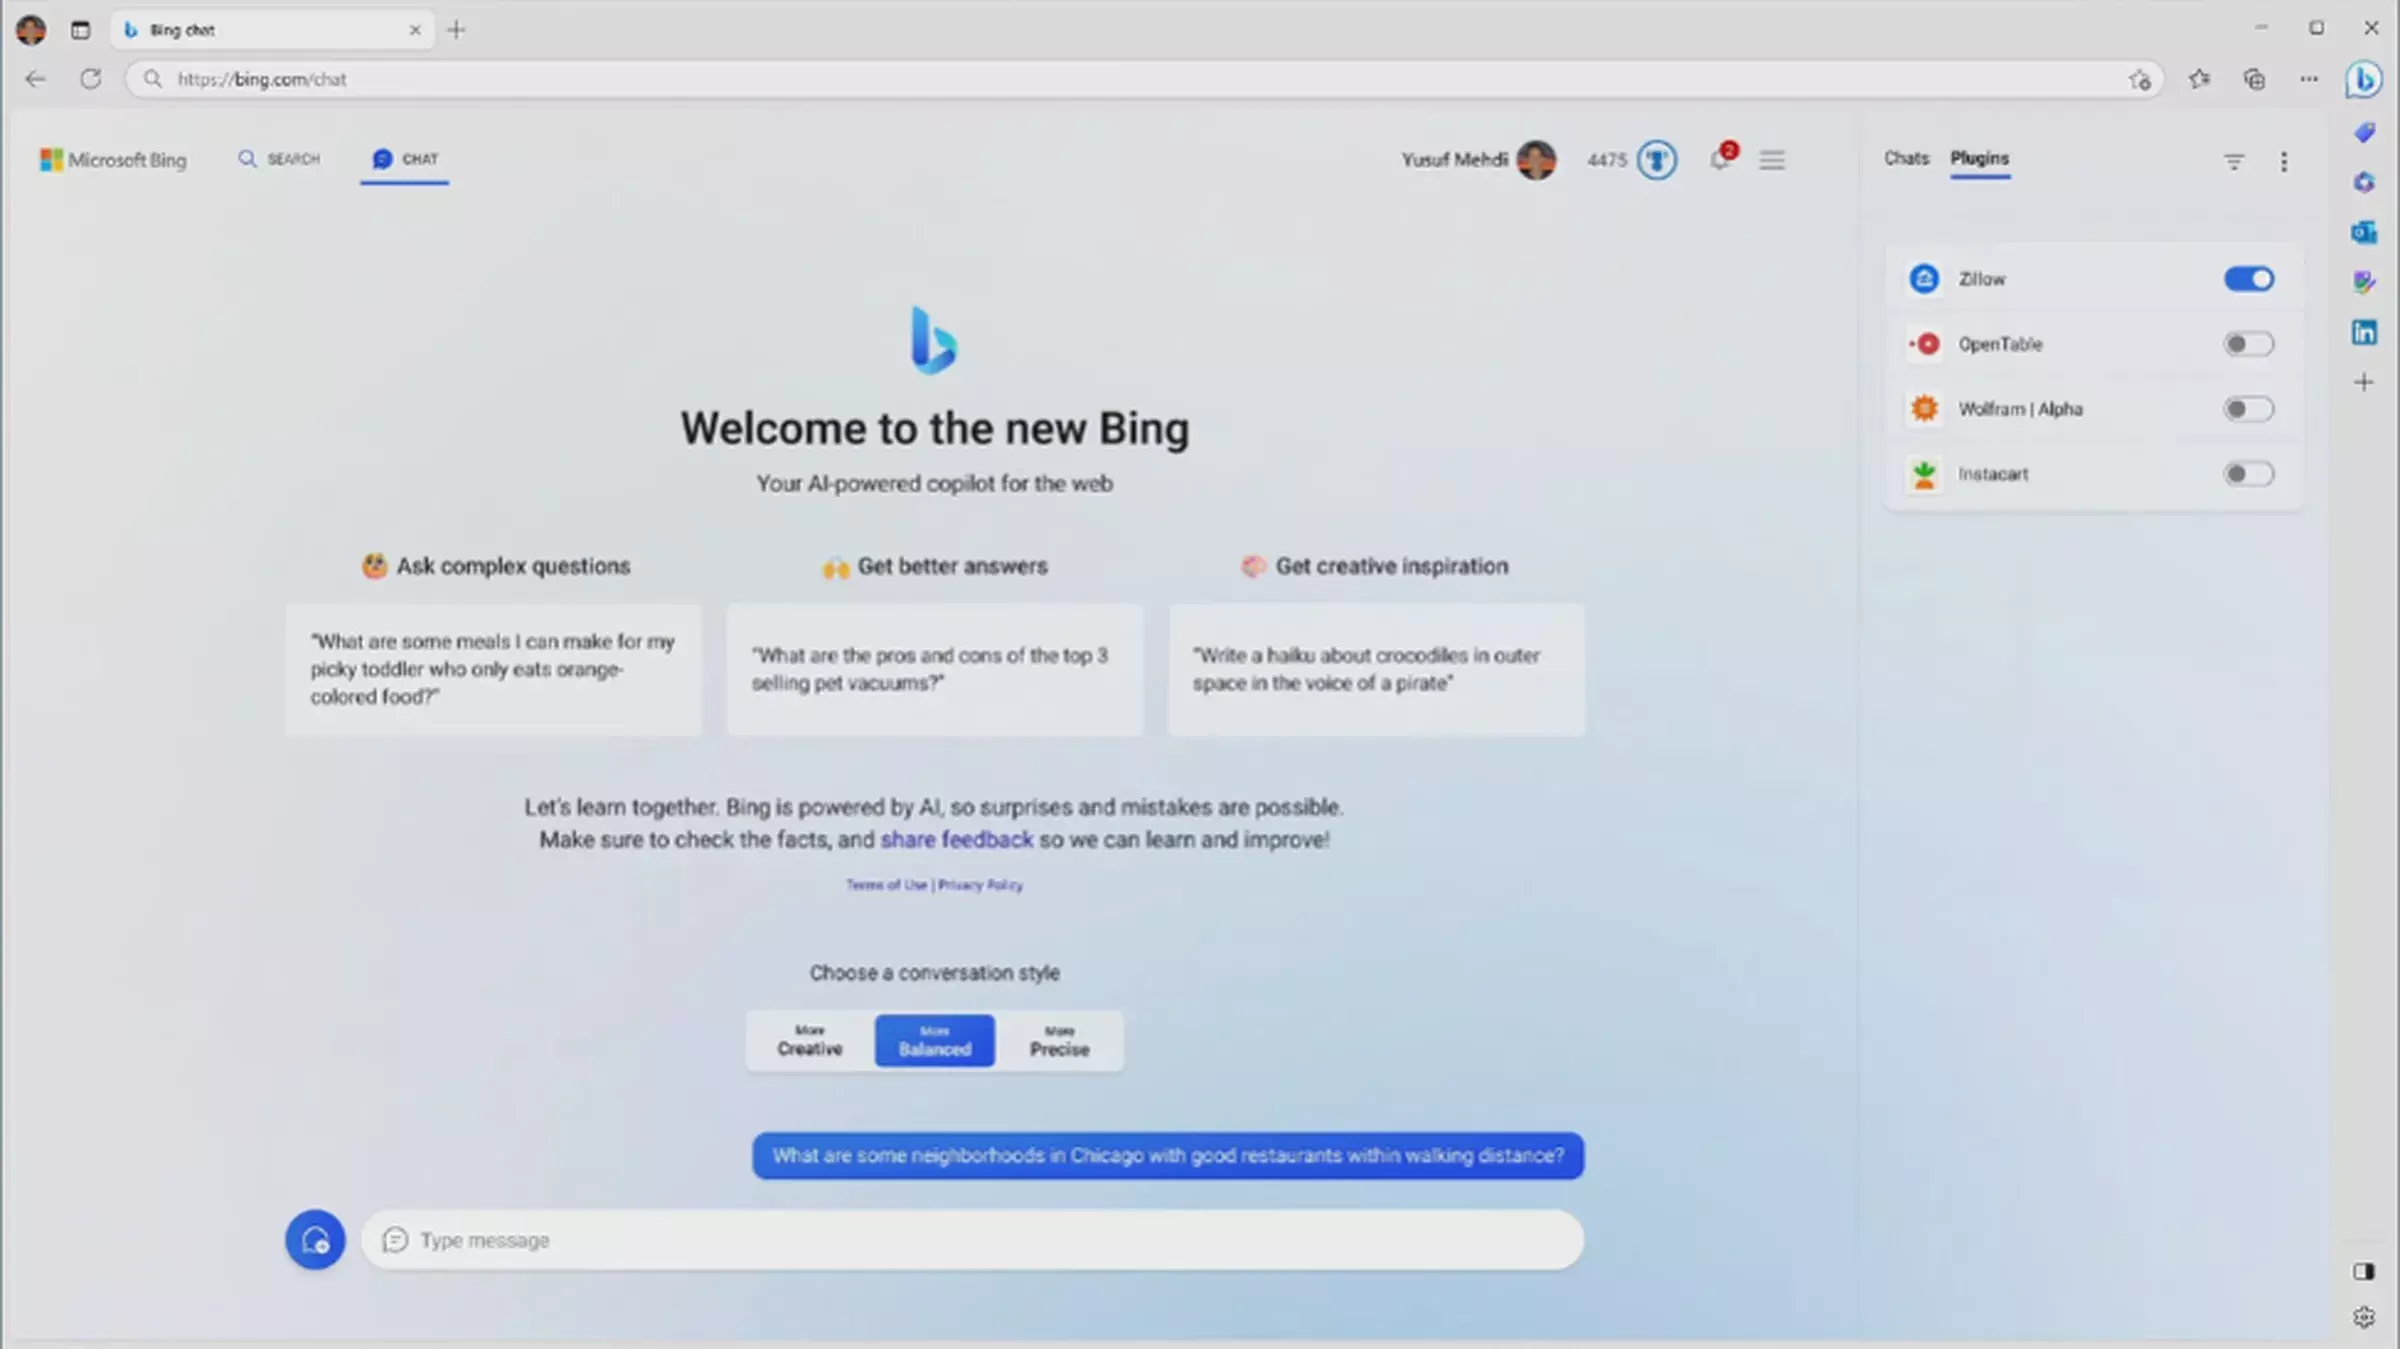Click the Chicago neighborhoods suggestion bubble

tap(1168, 1156)
